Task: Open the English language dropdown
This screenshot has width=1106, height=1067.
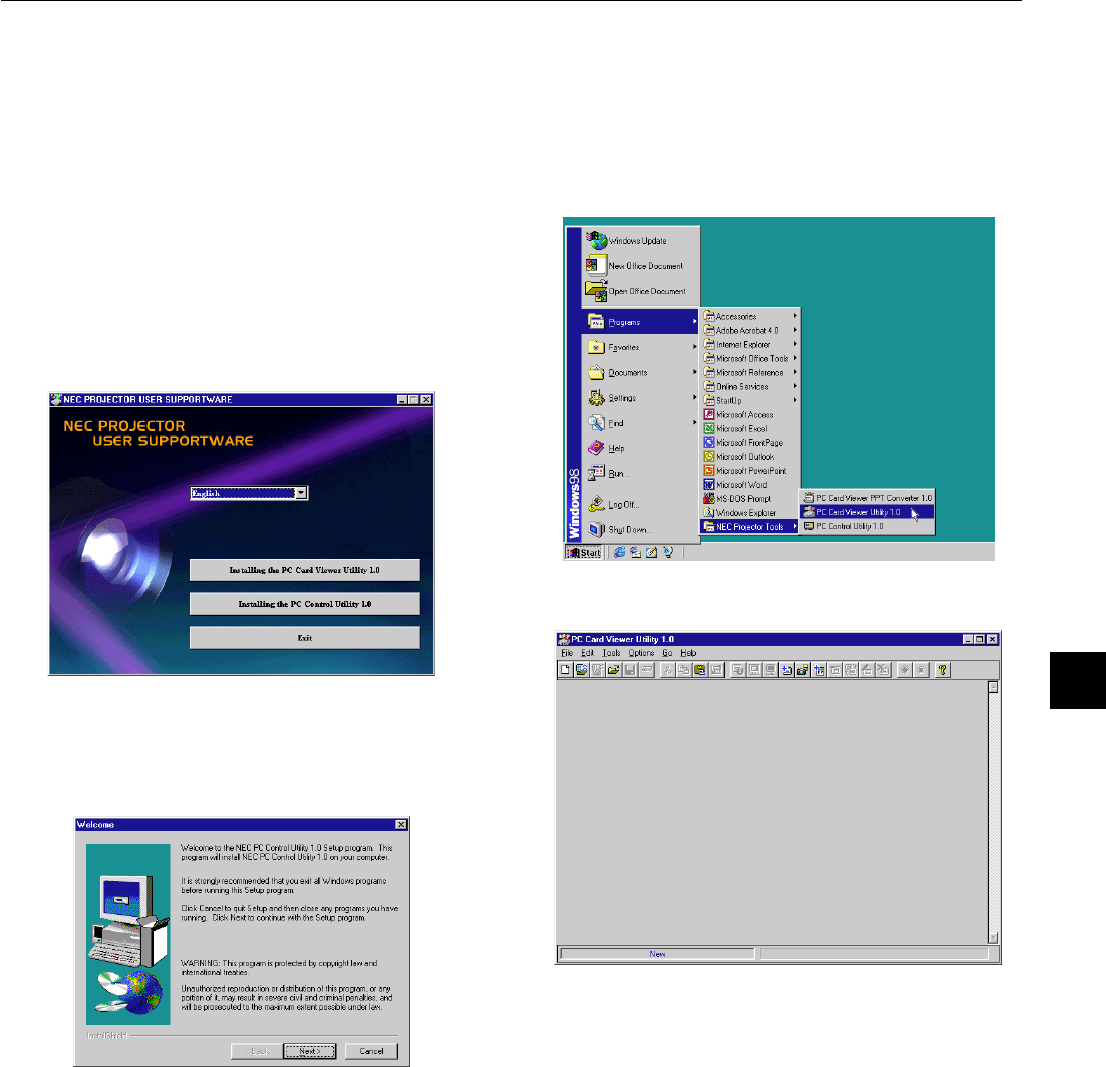Action: 301,493
